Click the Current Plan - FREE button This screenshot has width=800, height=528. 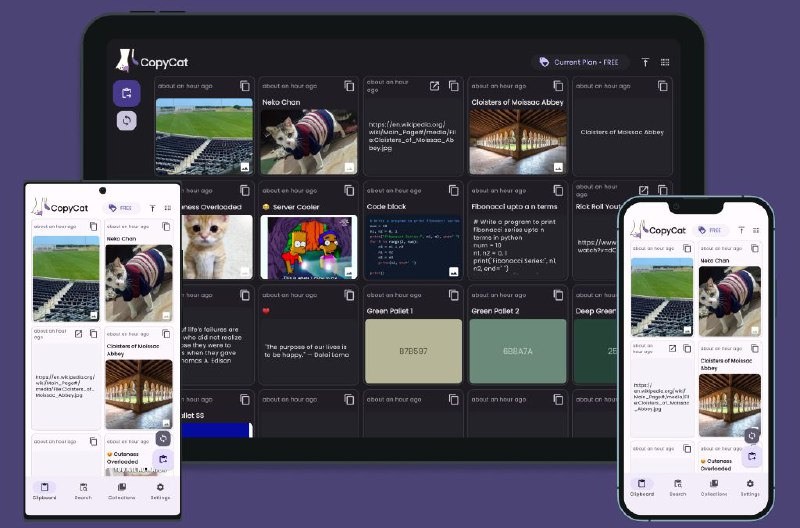pos(580,62)
